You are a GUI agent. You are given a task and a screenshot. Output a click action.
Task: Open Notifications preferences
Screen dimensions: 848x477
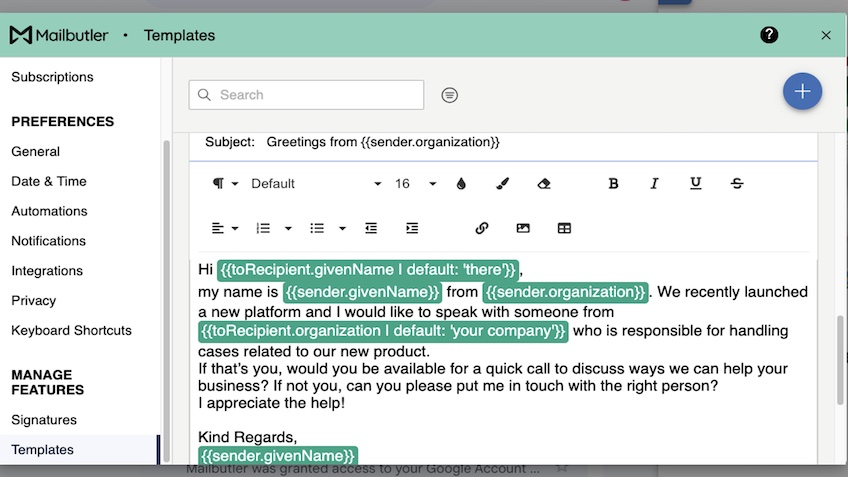tap(49, 241)
